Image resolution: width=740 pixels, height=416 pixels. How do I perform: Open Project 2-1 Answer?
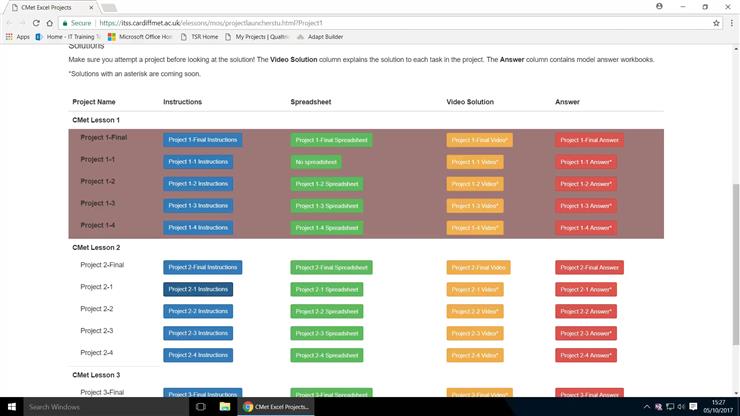point(586,289)
